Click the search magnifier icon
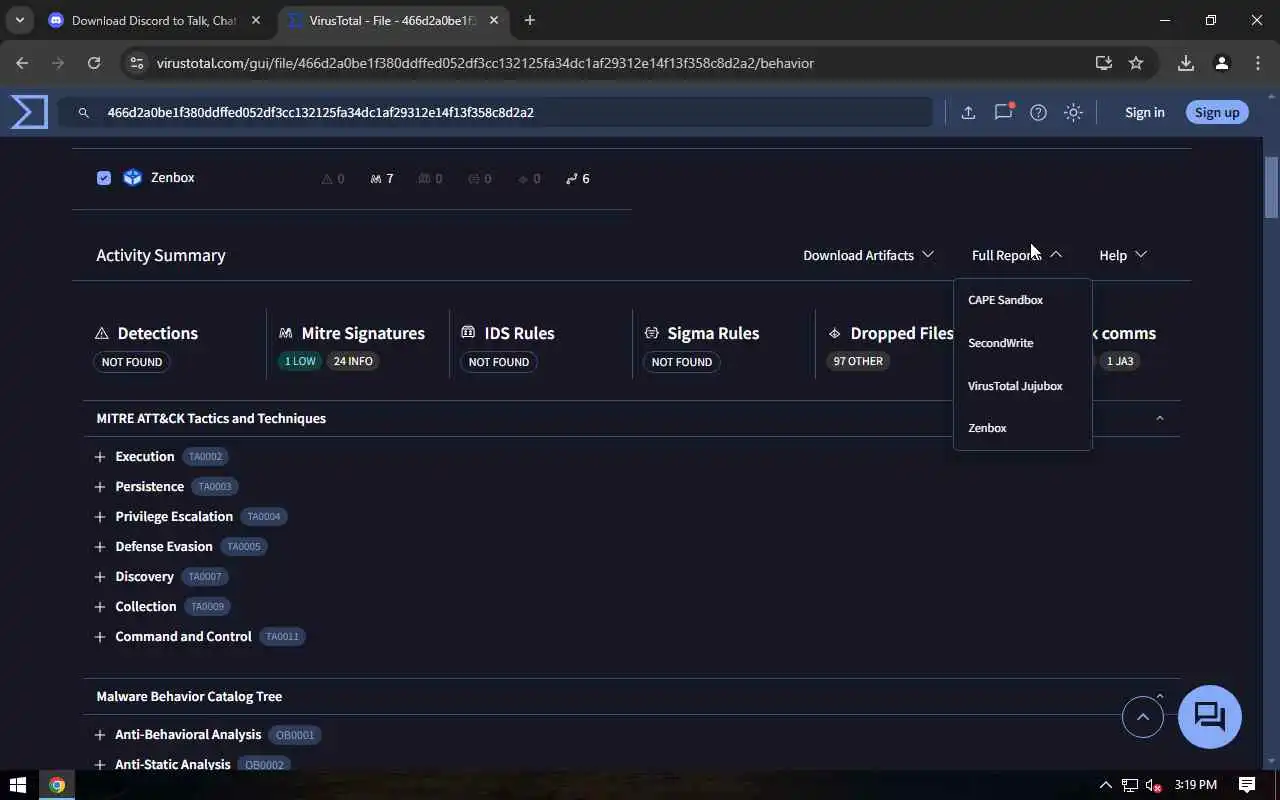The height and width of the screenshot is (800, 1280). 84,113
